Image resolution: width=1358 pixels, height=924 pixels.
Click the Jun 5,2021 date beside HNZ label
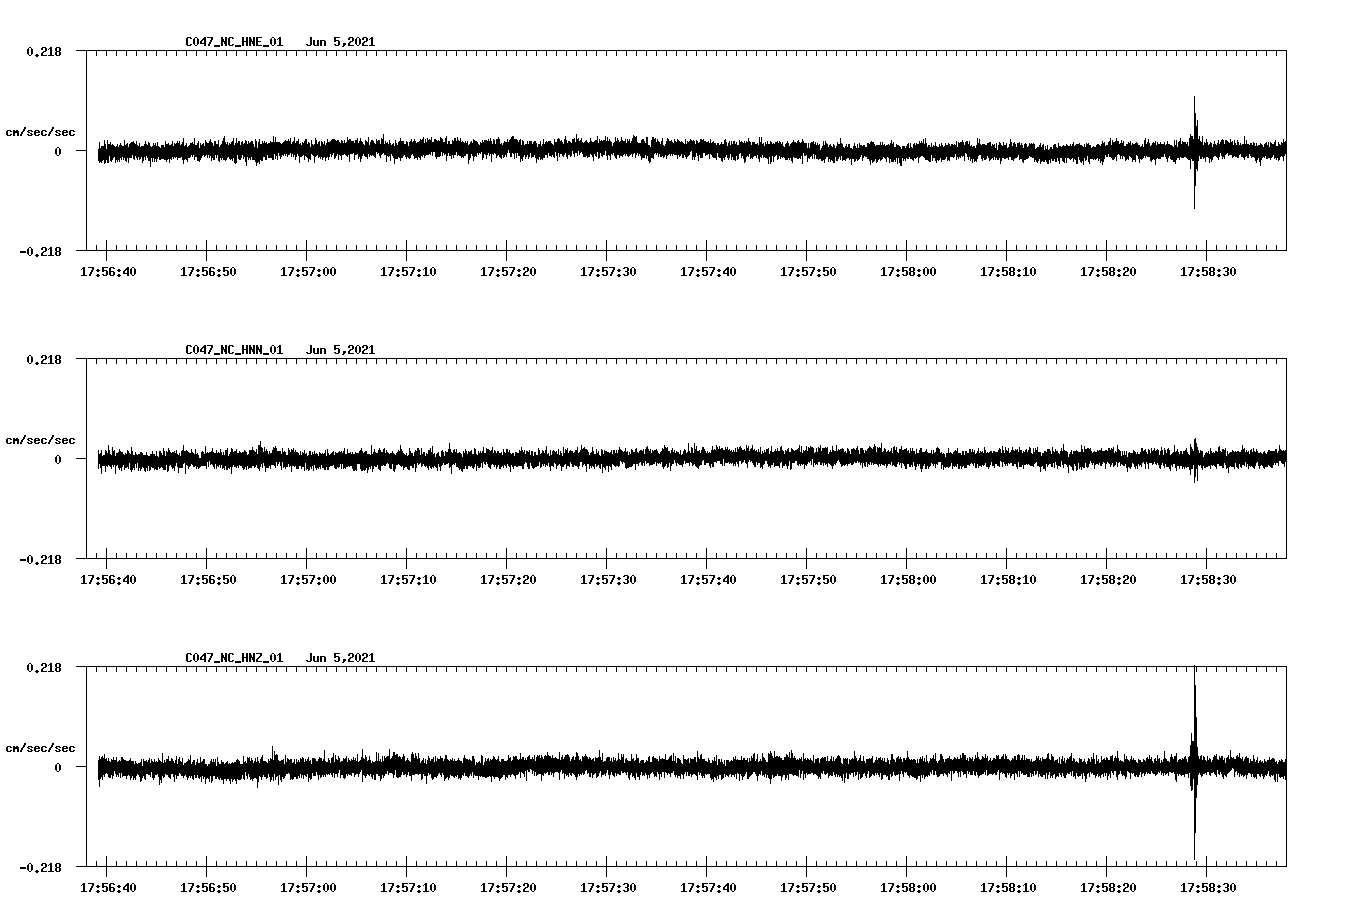coord(342,657)
